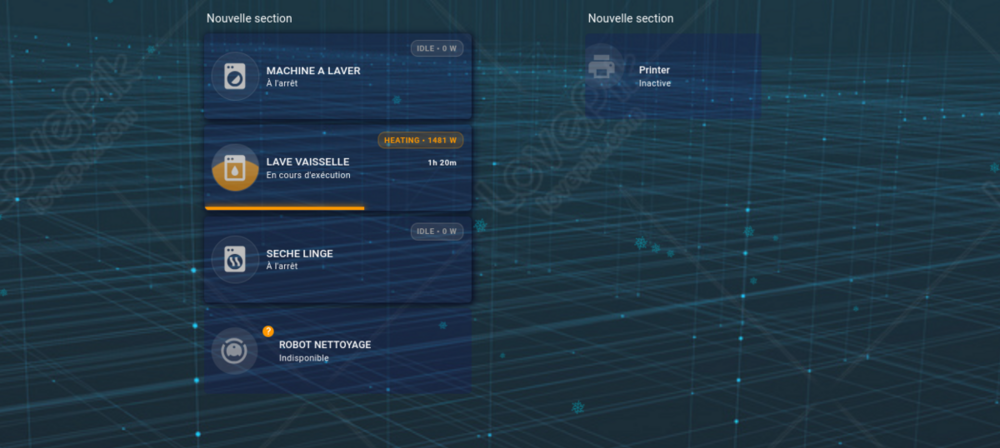1000x448 pixels.
Task: Click the dryer icon for SECHE LINGE
Action: point(235,260)
